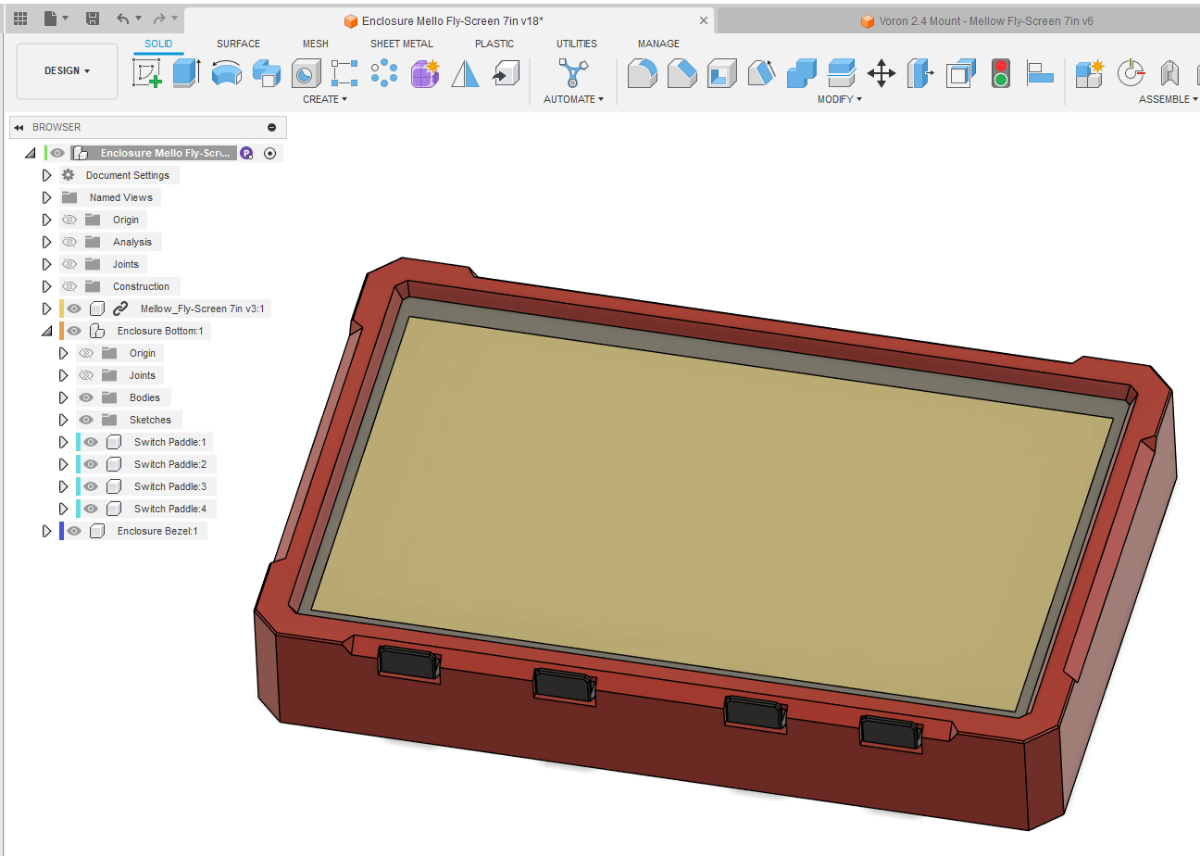Select the Move/Copy arrows tool
Viewport: 1200px width, 856px height.
[x=881, y=72]
